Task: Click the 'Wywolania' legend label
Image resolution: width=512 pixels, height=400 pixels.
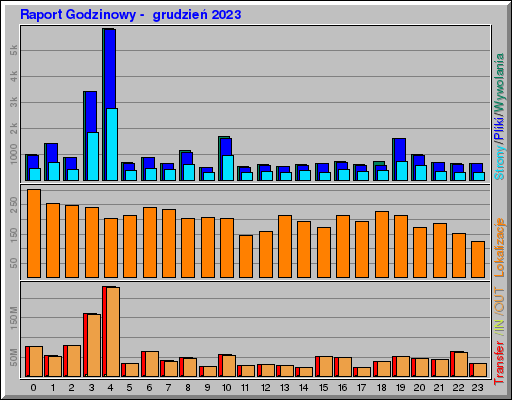Action: 499,83
